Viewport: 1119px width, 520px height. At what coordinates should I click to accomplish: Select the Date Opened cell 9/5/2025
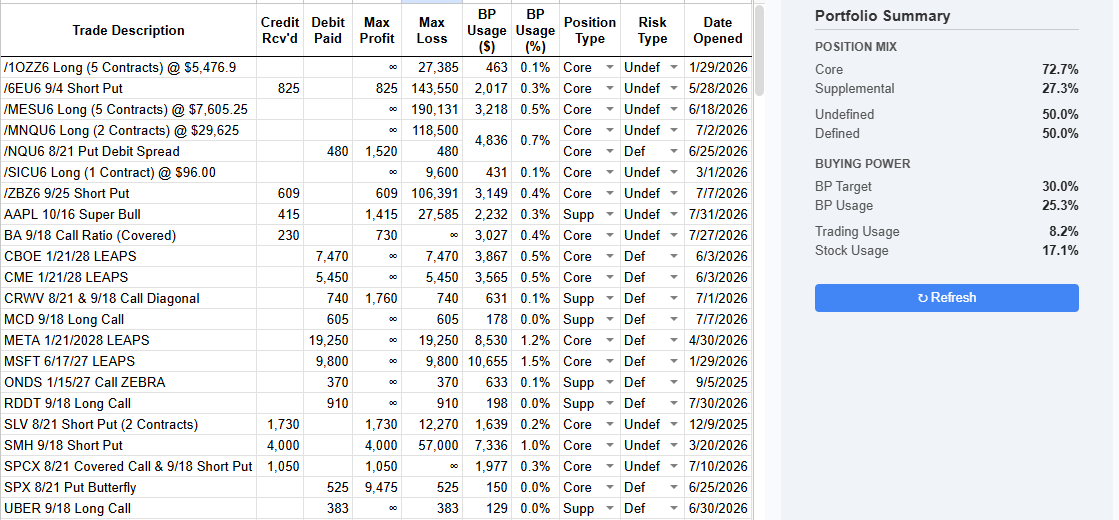coord(718,382)
